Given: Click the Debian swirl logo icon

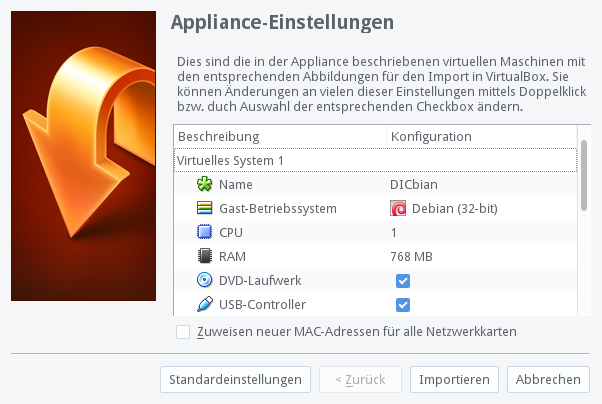Looking at the screenshot, I should point(398,209).
